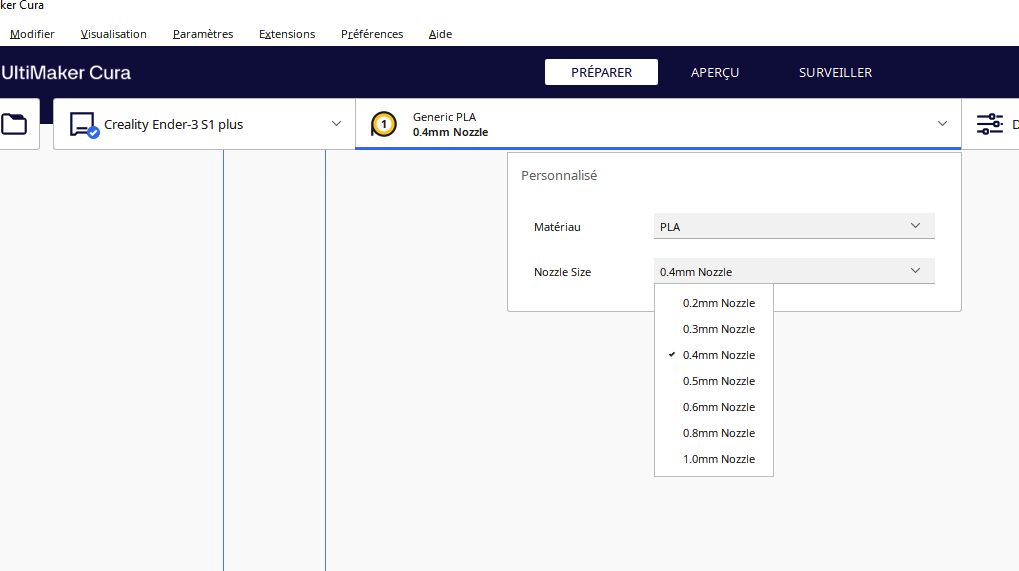Click the extruder 1 spool icon
1019x571 pixels.
383,124
